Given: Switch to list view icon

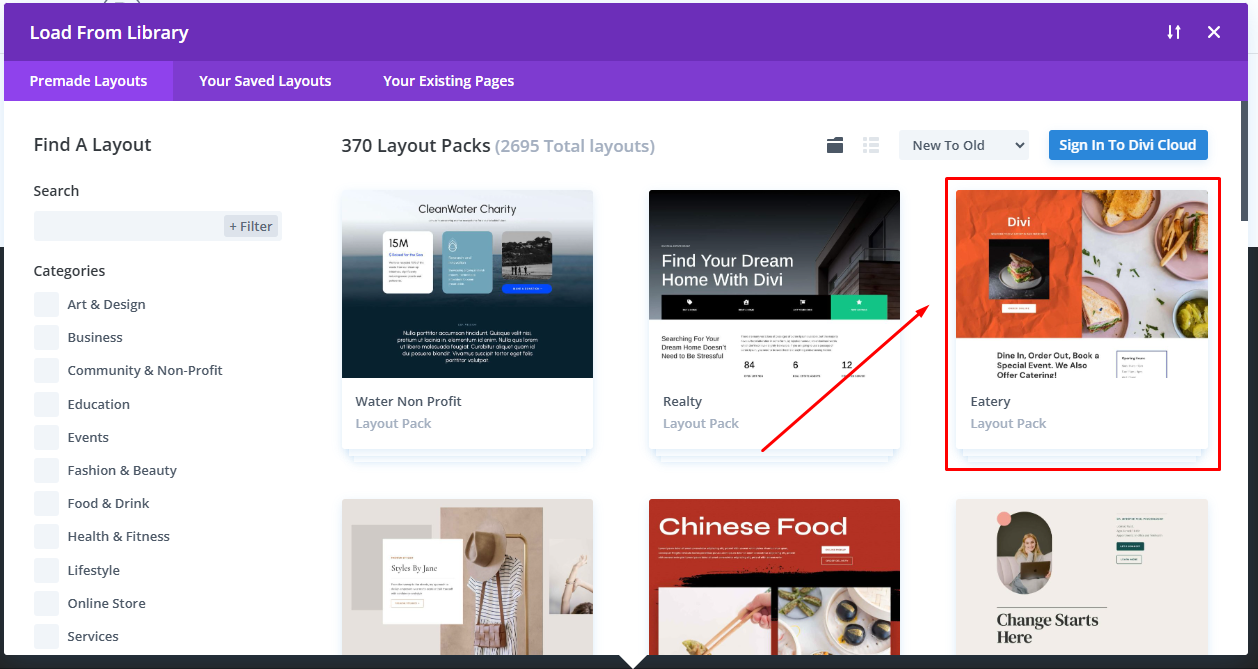Looking at the screenshot, I should click(871, 145).
